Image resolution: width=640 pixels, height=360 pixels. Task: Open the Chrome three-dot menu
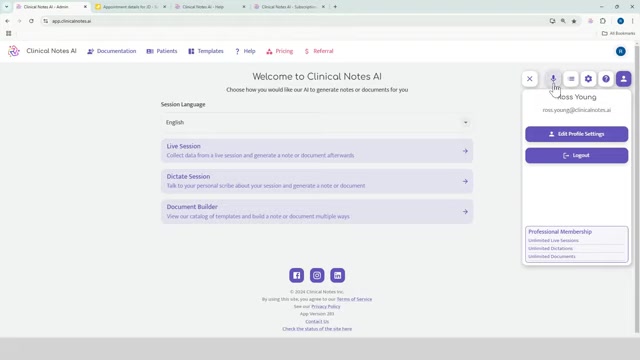pos(633,21)
